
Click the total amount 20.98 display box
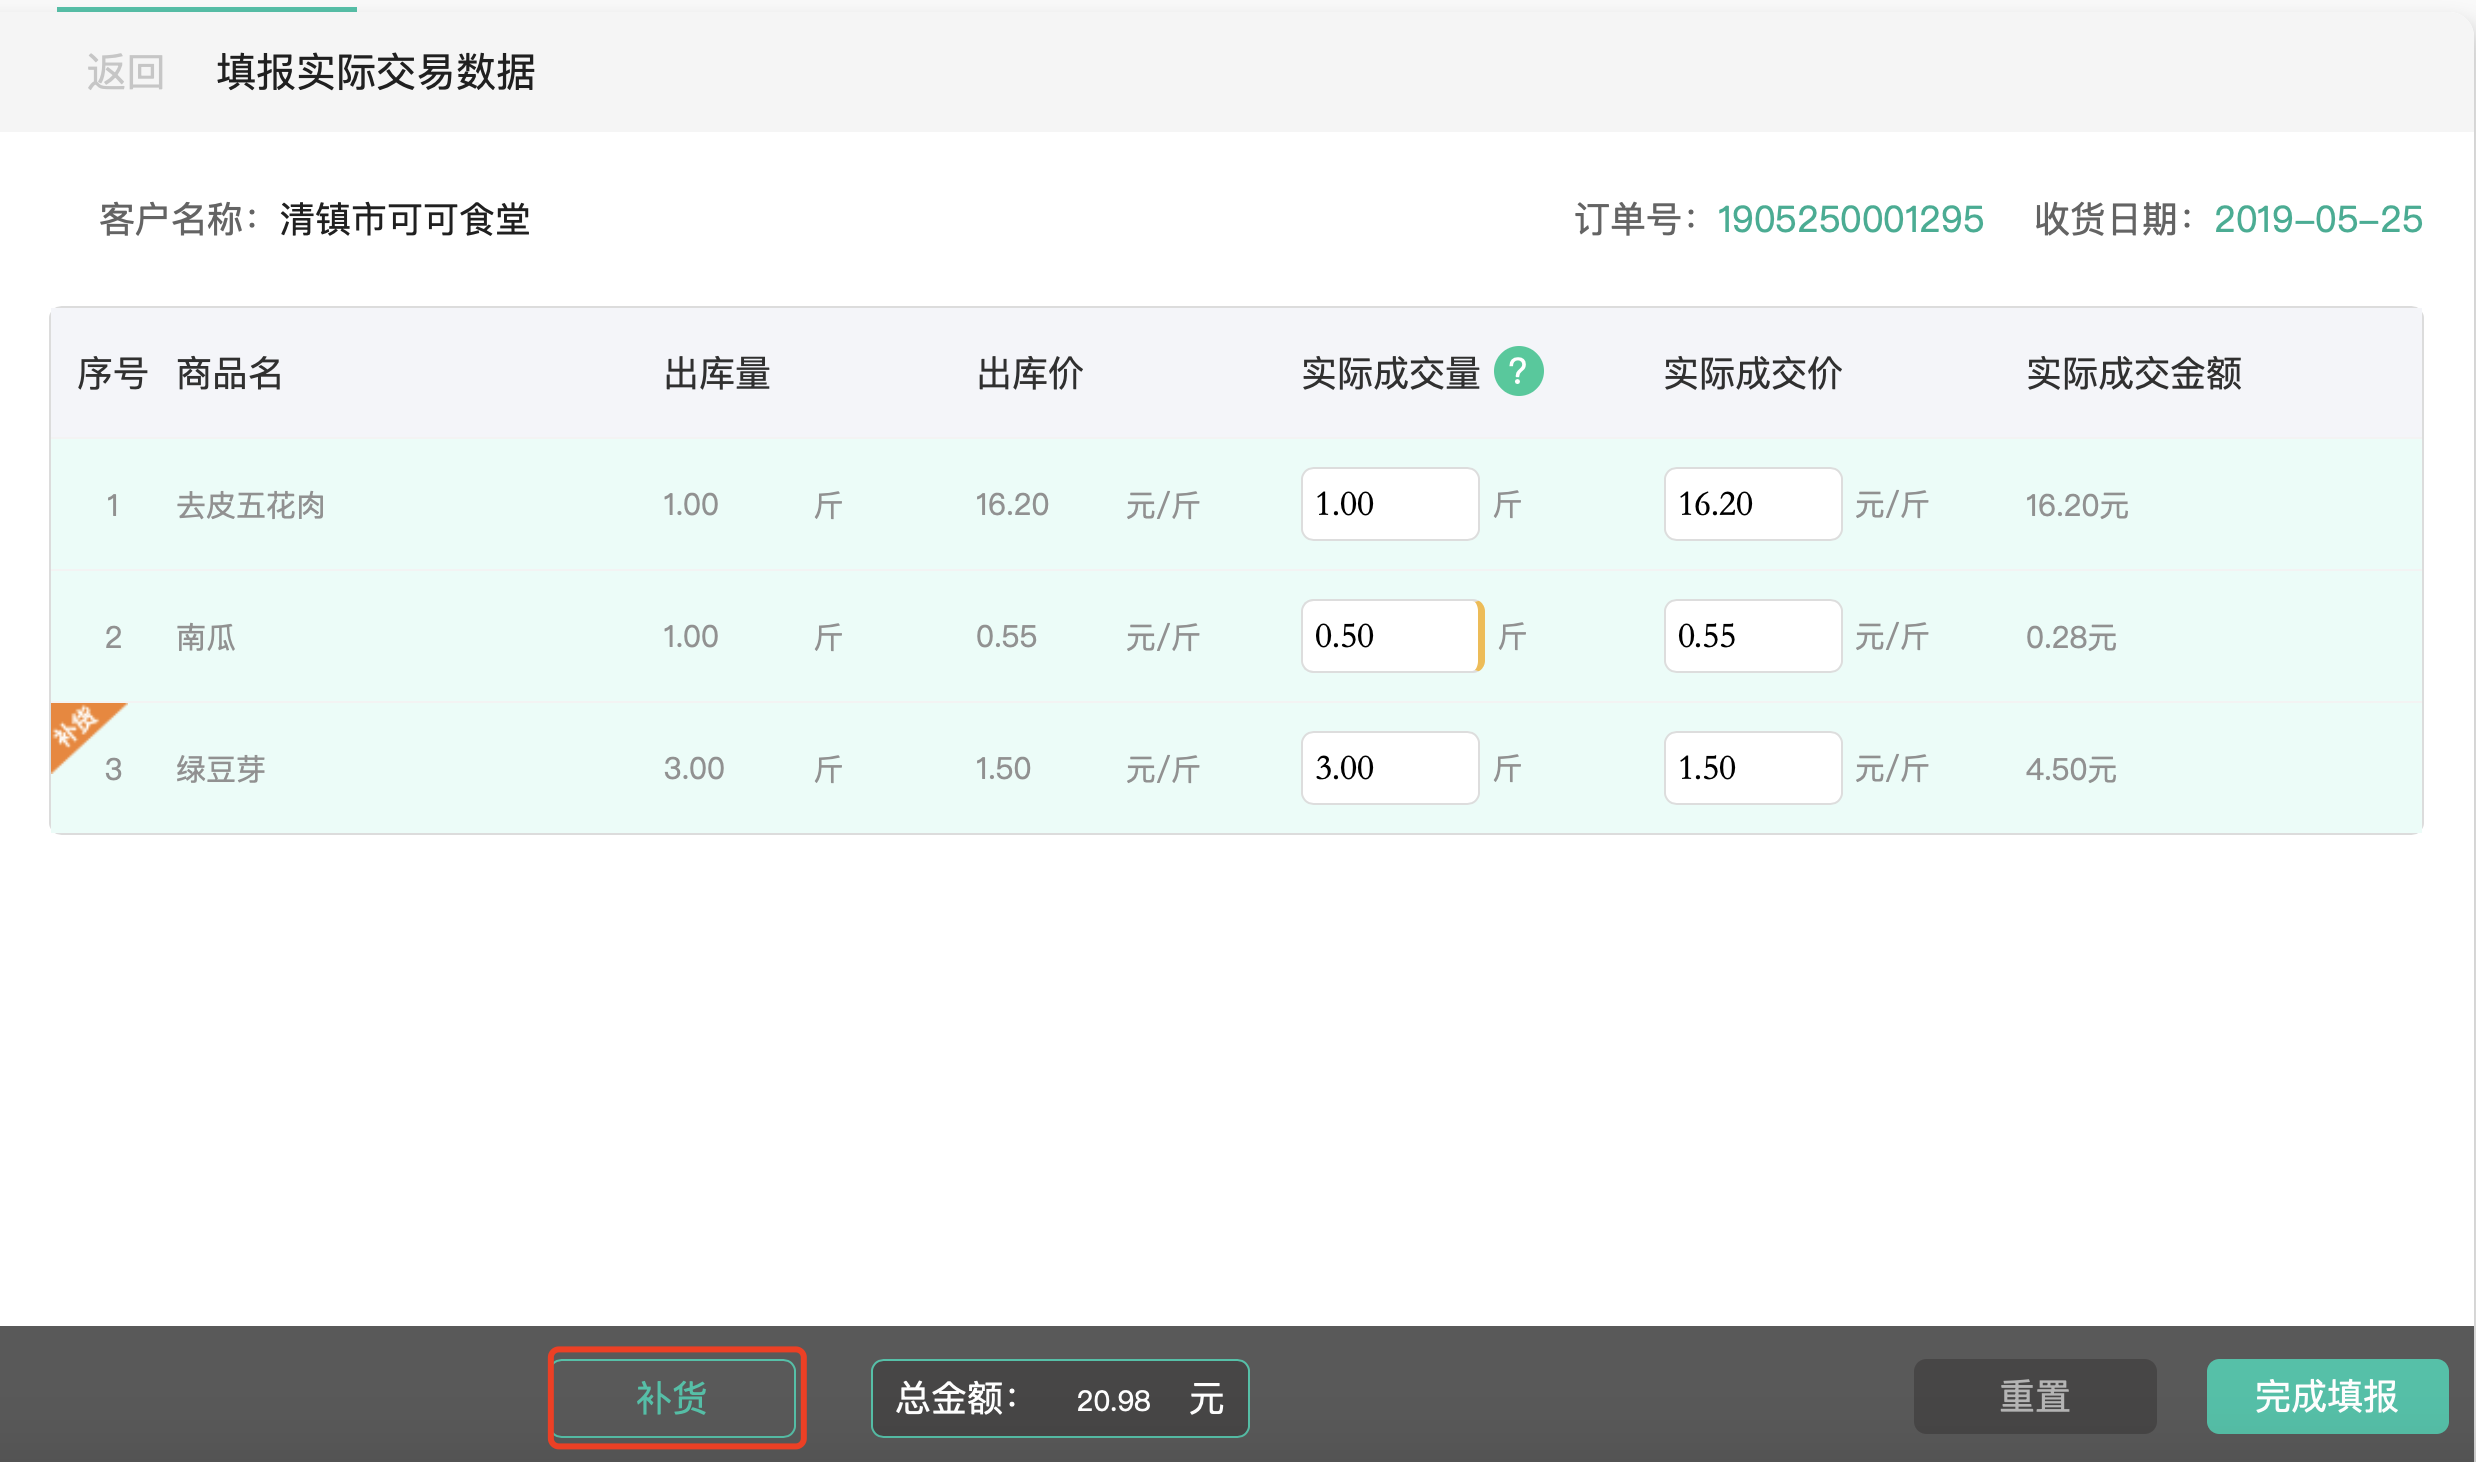(x=1059, y=1398)
